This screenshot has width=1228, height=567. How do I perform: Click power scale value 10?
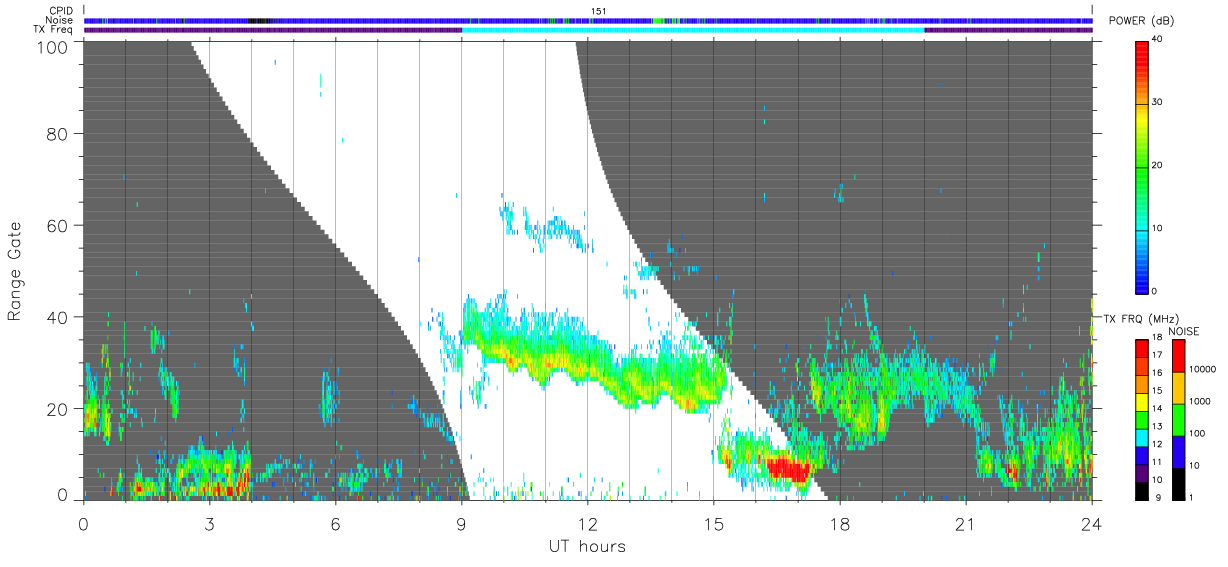1159,228
